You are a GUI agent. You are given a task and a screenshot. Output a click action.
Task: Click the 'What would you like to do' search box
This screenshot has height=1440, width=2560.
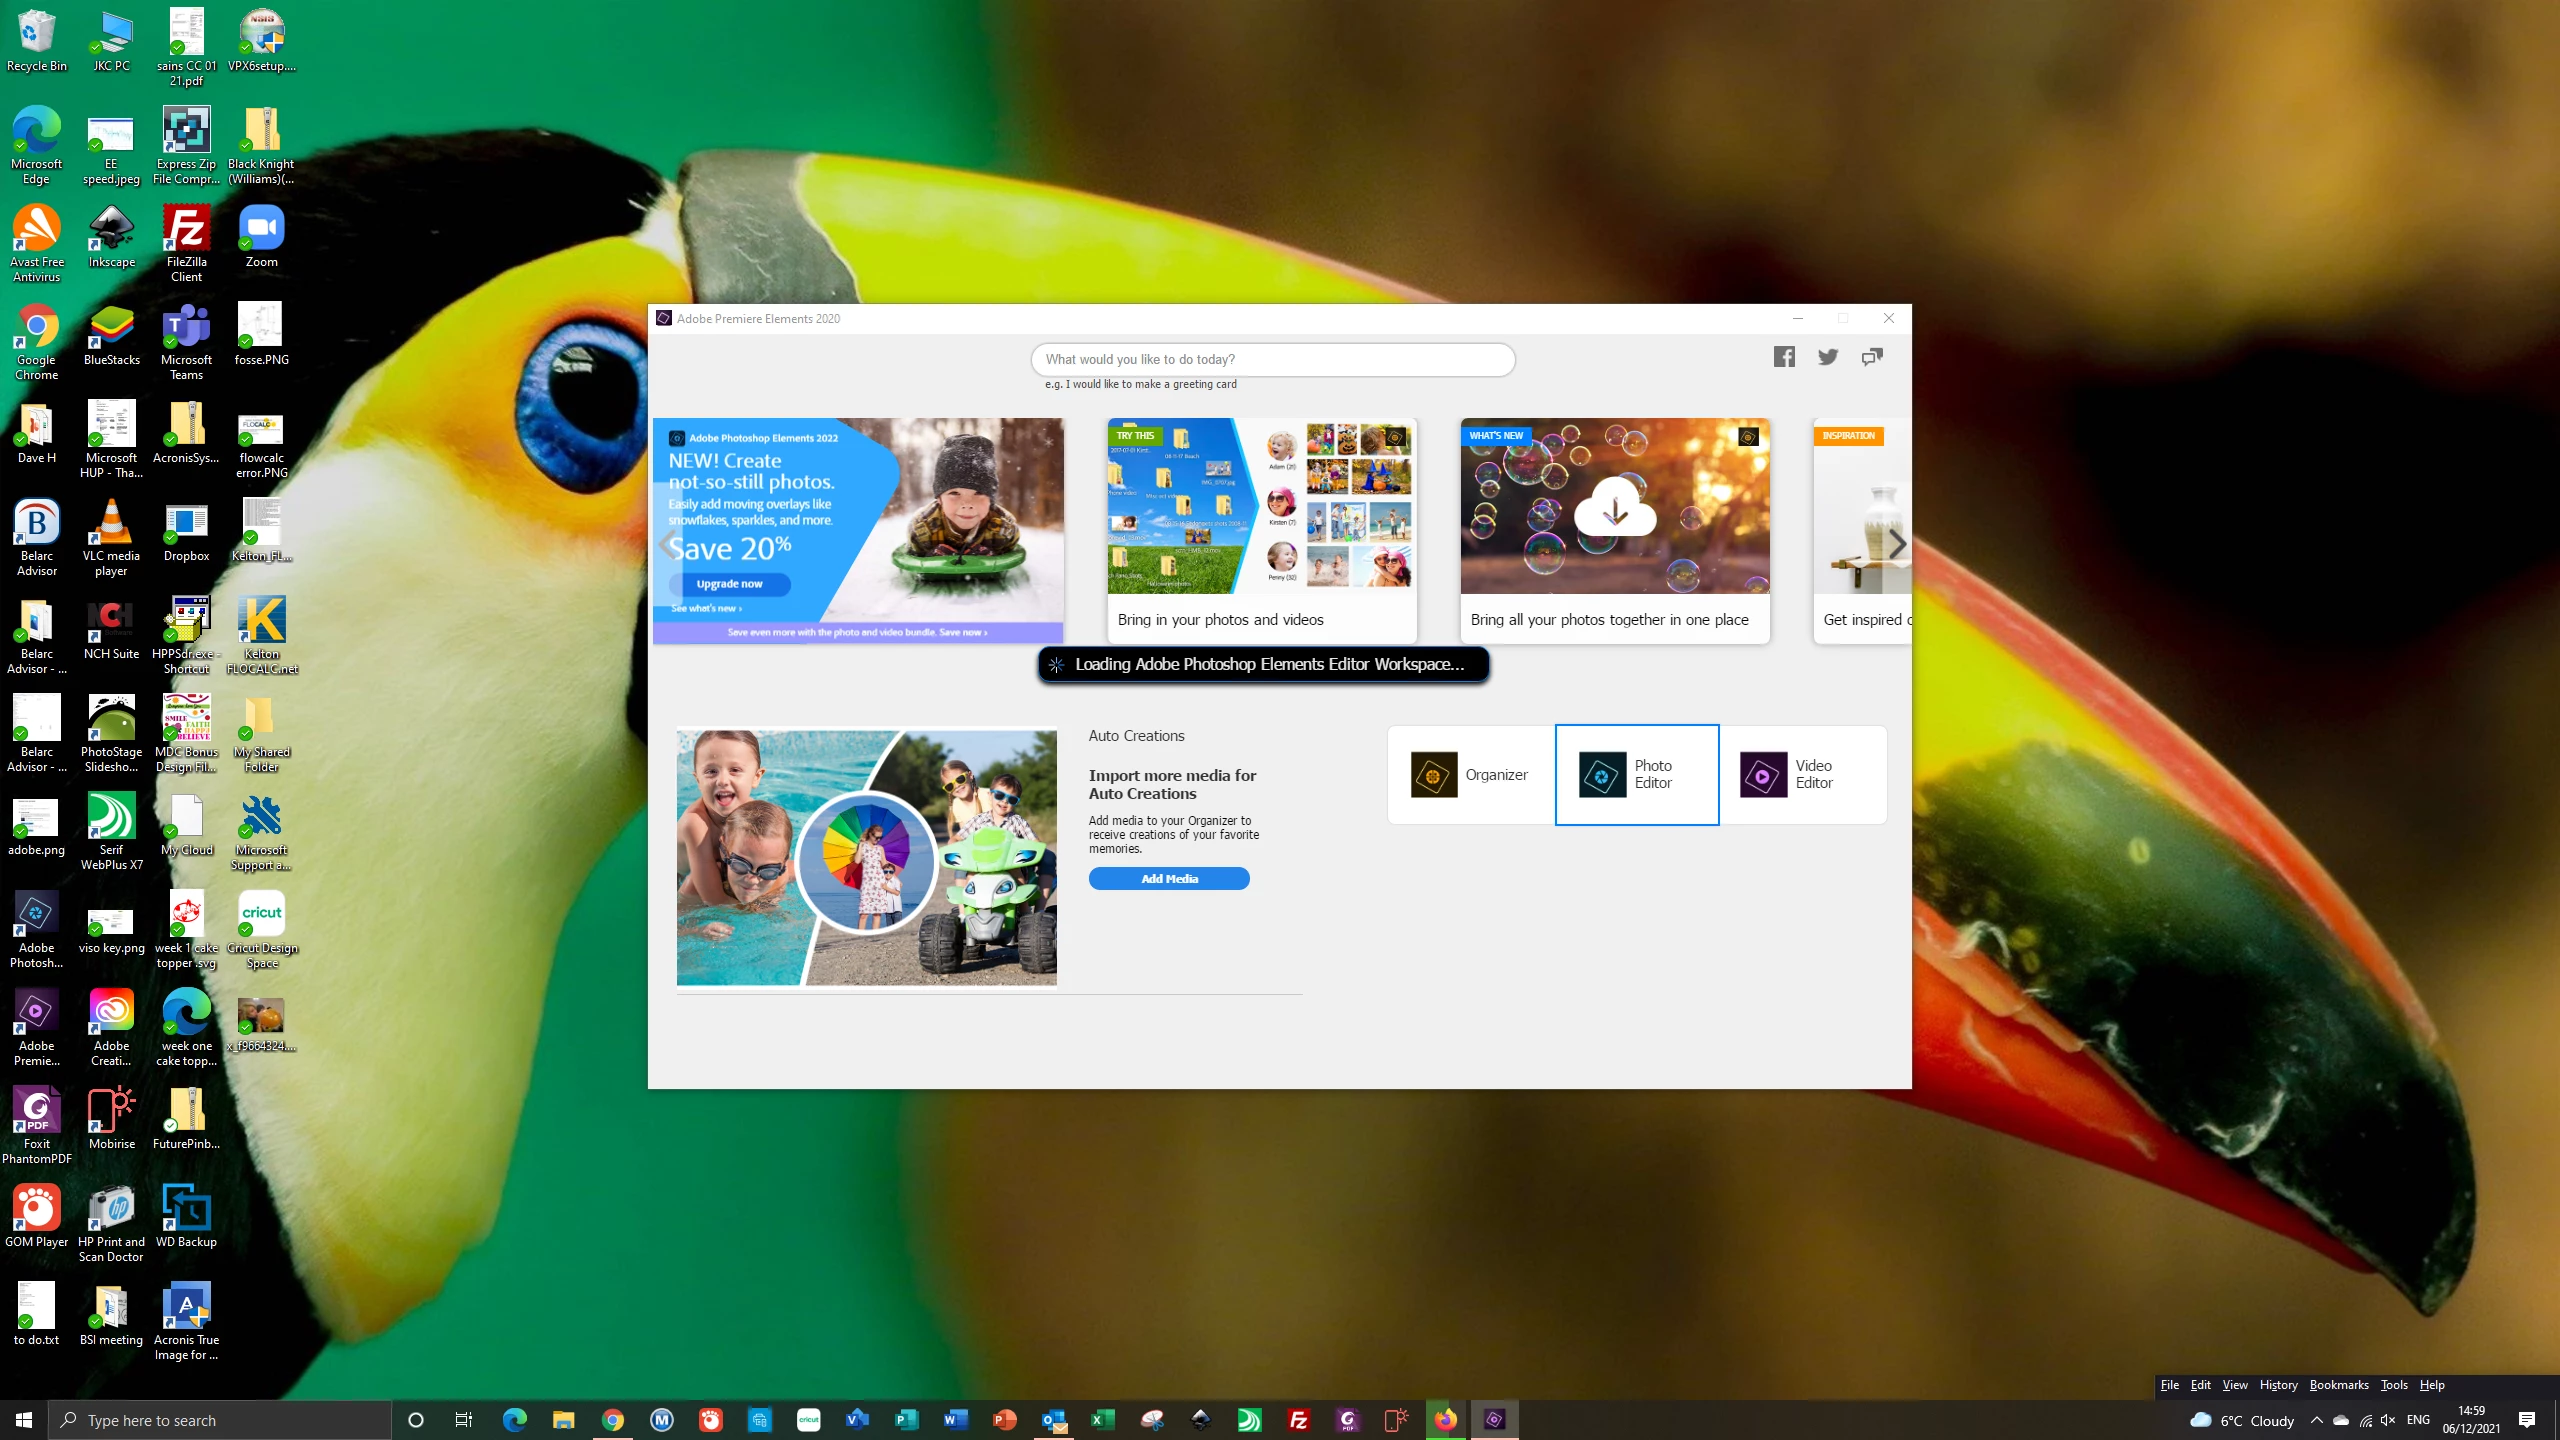click(x=1272, y=359)
